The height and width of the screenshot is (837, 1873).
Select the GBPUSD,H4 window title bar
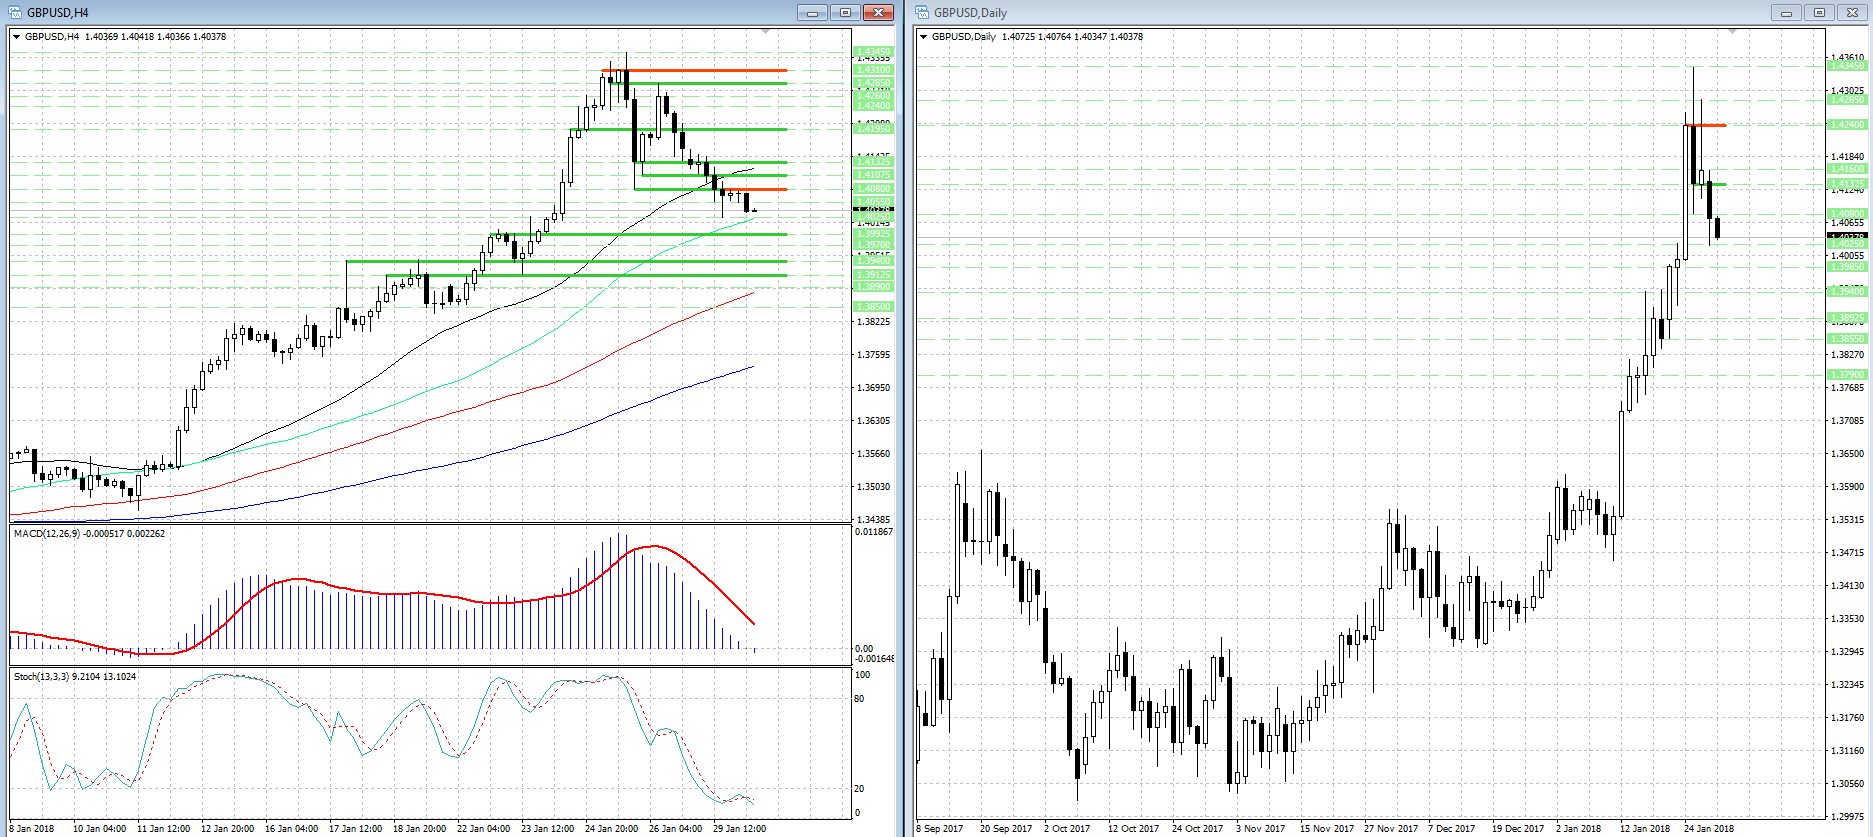coord(400,13)
